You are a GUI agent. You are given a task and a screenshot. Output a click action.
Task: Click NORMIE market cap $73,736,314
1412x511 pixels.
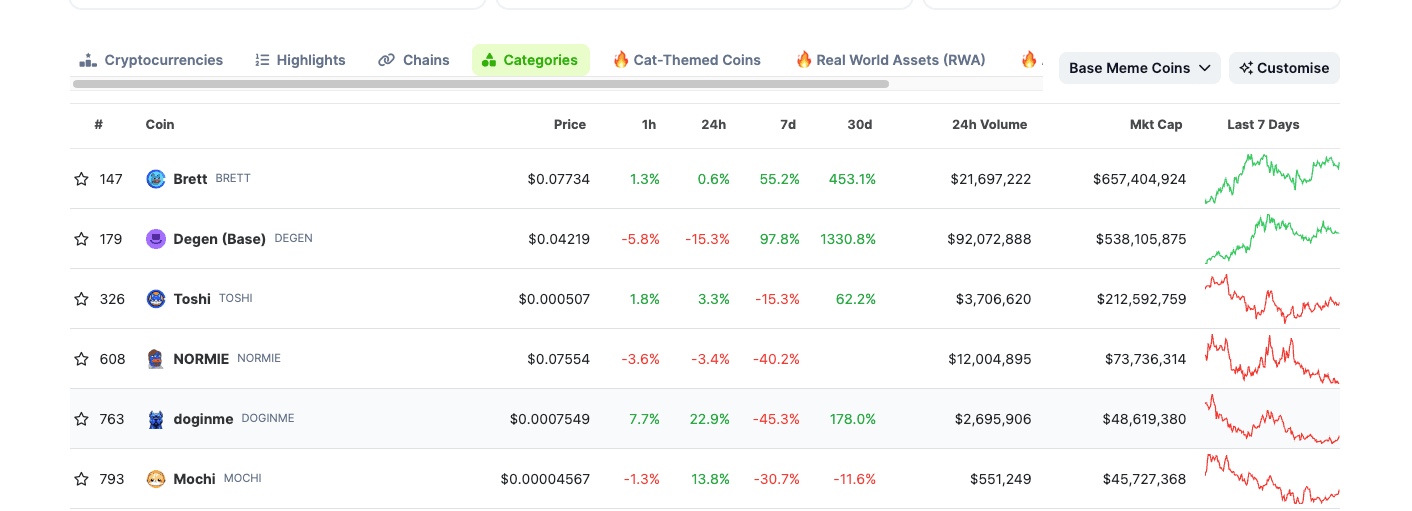pos(1146,359)
